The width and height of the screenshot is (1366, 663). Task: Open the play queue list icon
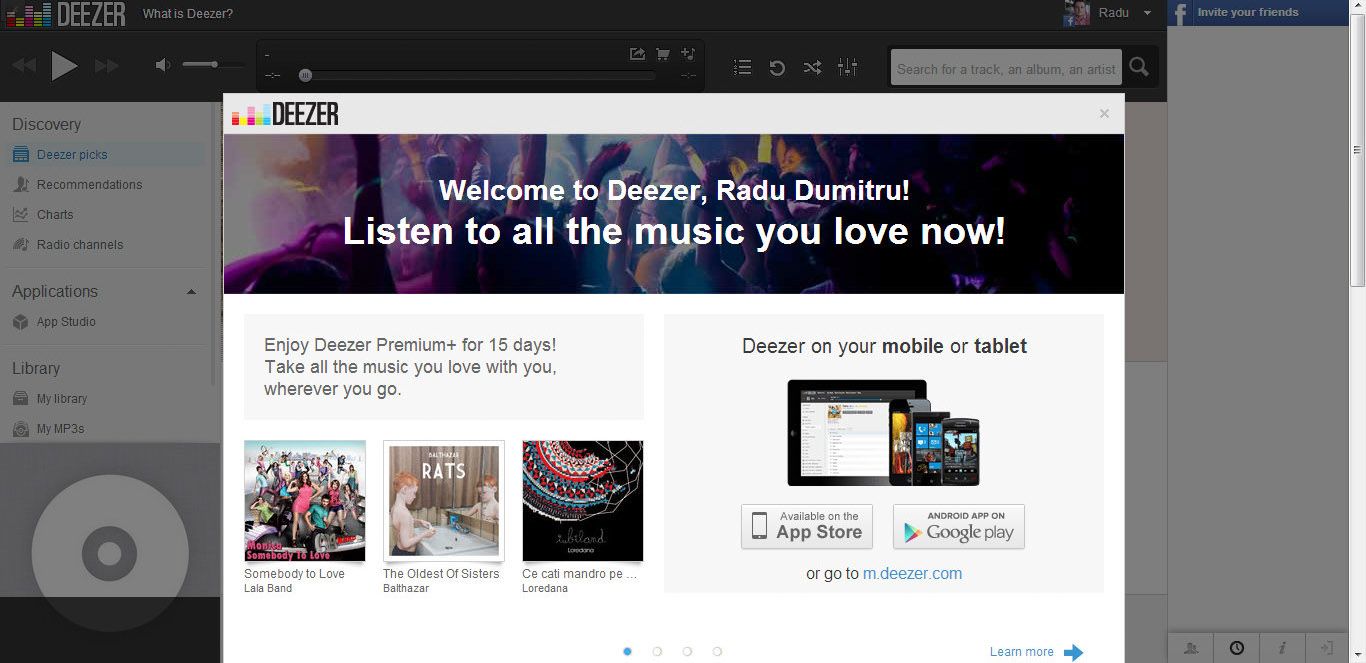tap(742, 67)
